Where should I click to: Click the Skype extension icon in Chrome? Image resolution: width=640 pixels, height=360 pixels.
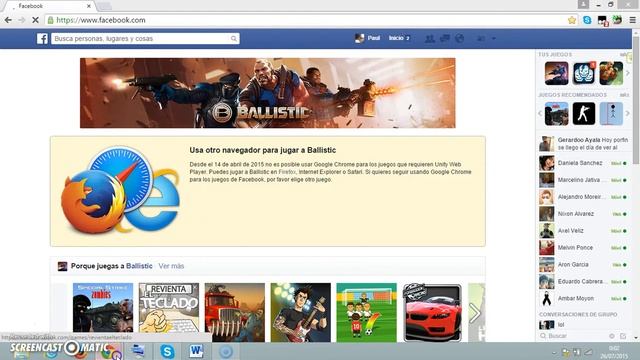tap(587, 20)
